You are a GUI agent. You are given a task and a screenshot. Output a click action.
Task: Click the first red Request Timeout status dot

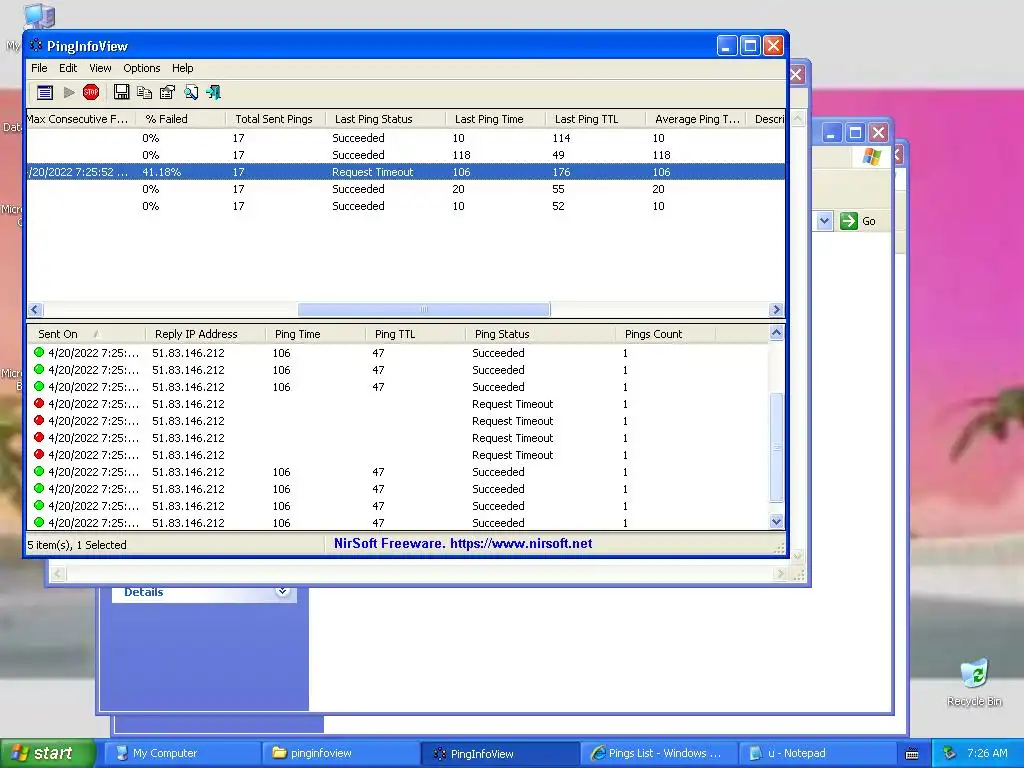click(39, 404)
